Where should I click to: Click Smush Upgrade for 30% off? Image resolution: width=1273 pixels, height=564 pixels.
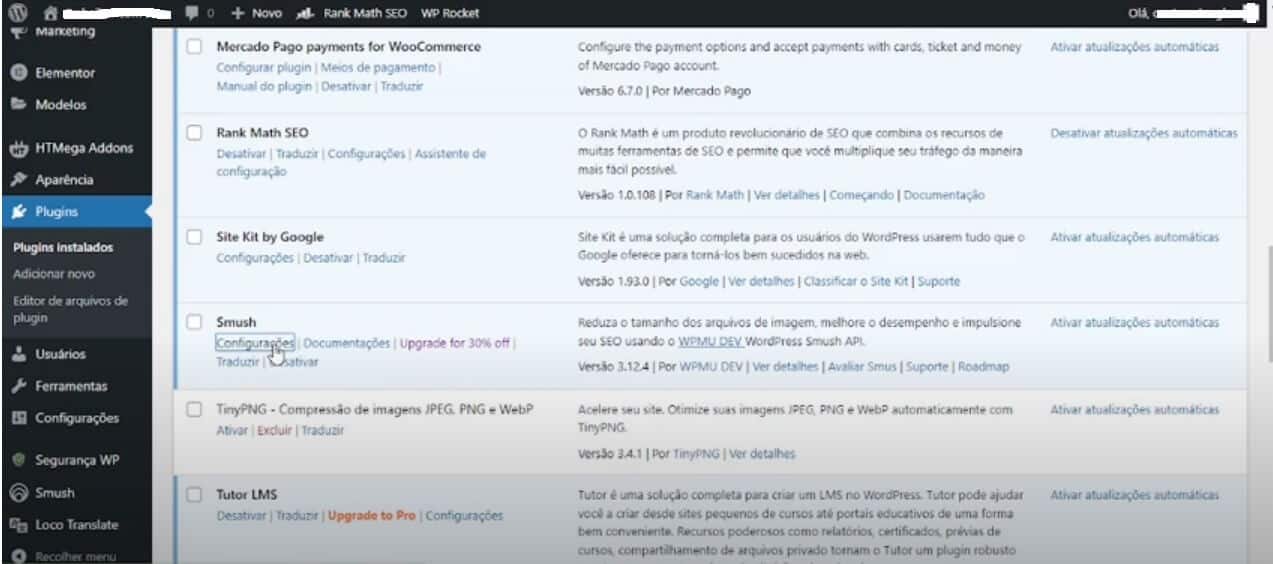455,343
